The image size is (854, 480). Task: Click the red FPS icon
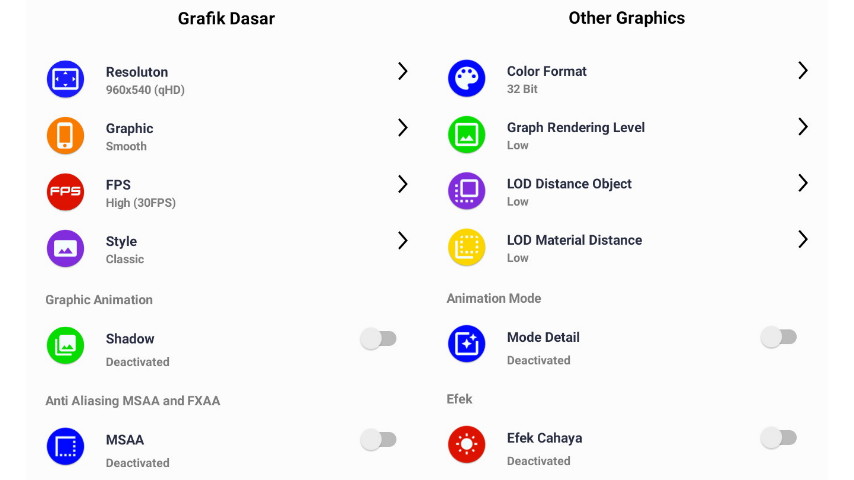65,192
